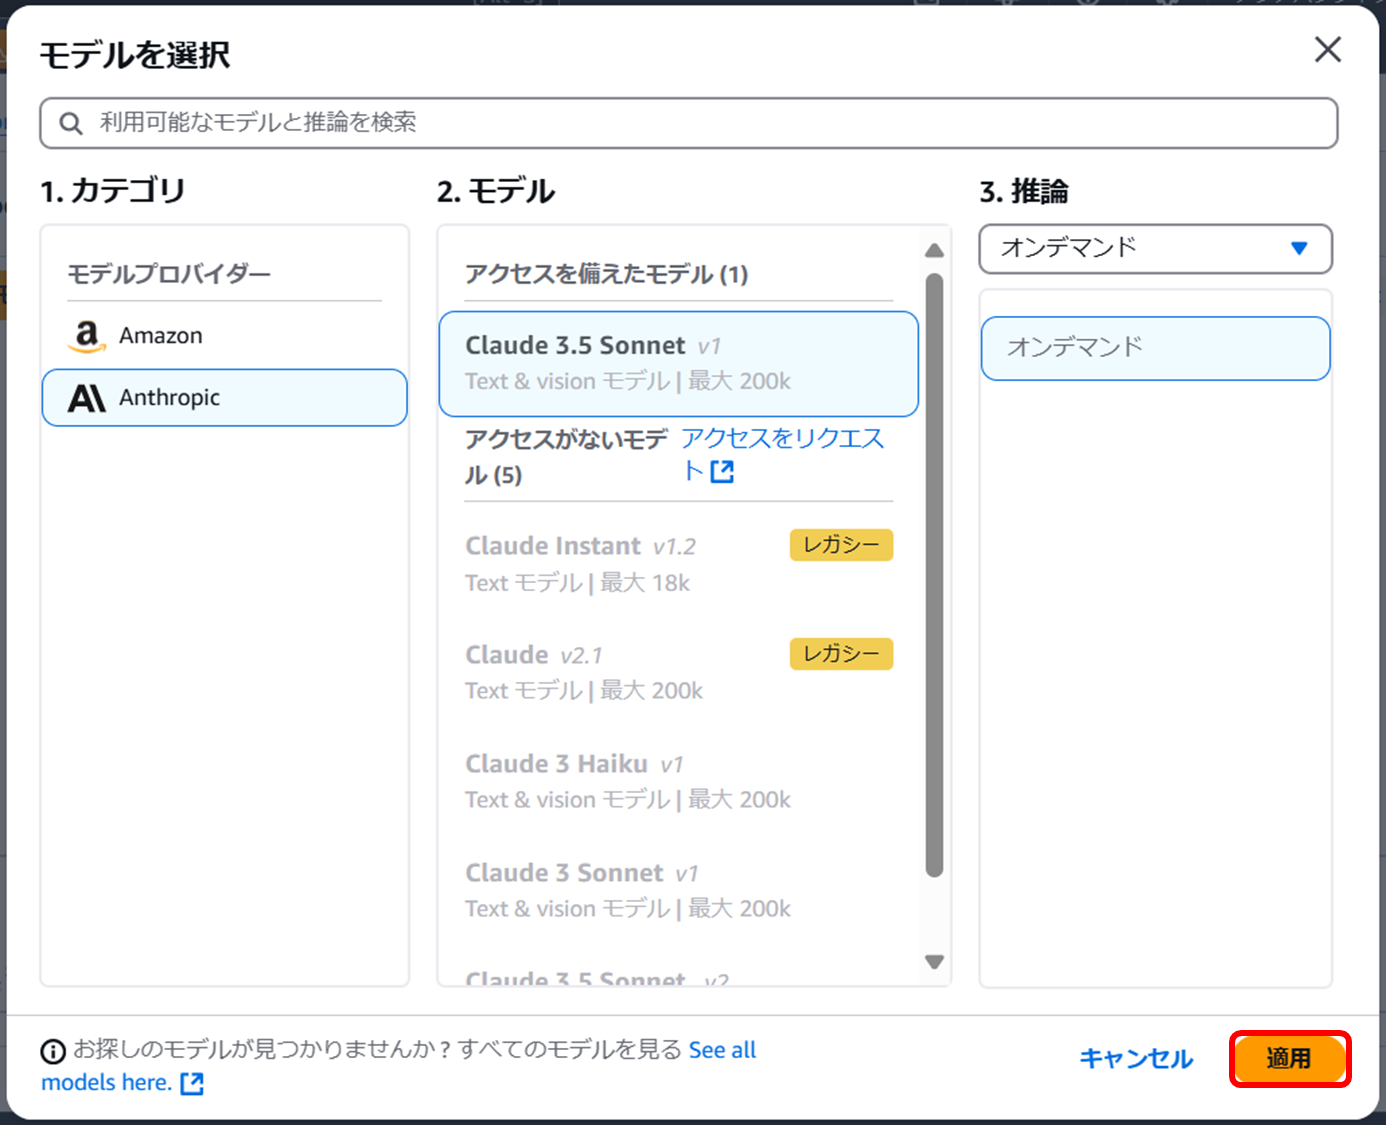Click the Amazon logo icon
Image resolution: width=1386 pixels, height=1125 pixels.
[x=87, y=336]
